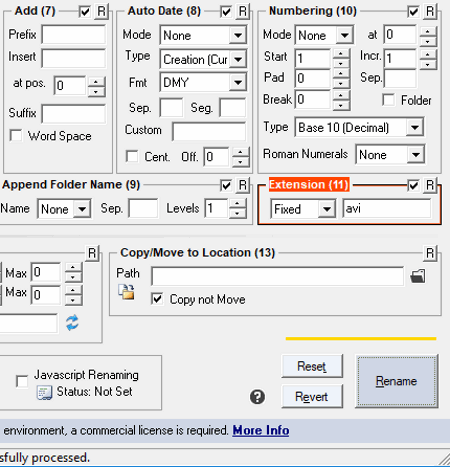Open the Append Folder Name dropdown showing None
The width and height of the screenshot is (450, 467).
tap(64, 209)
